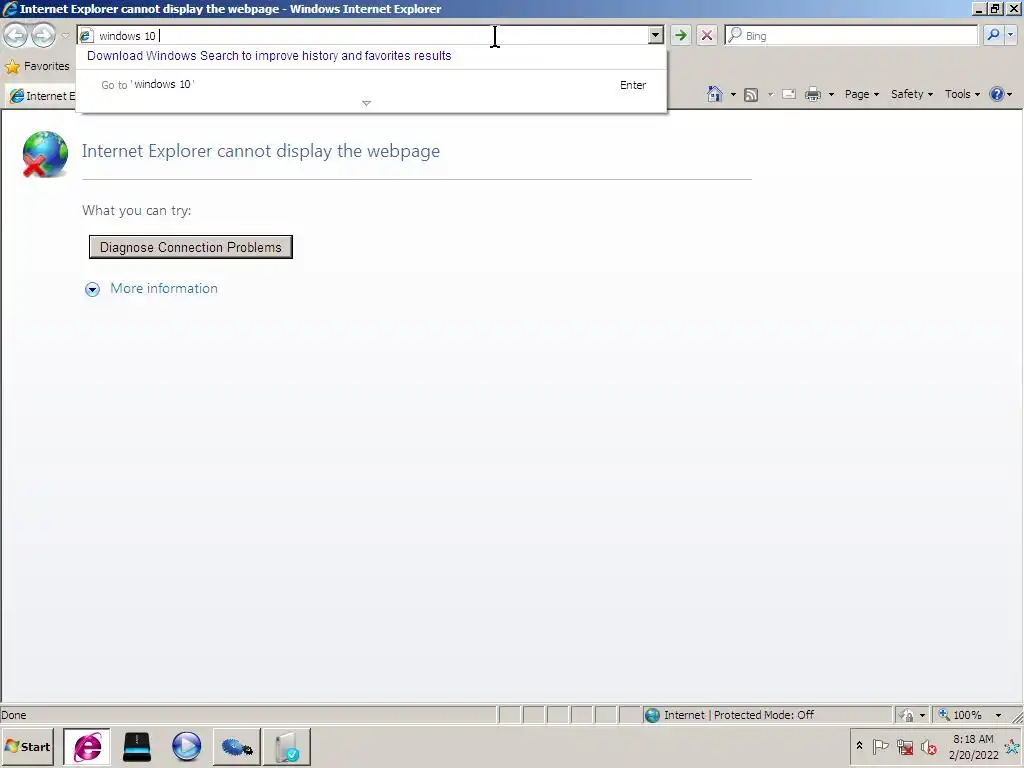Click the Back navigation arrow button

coord(16,35)
